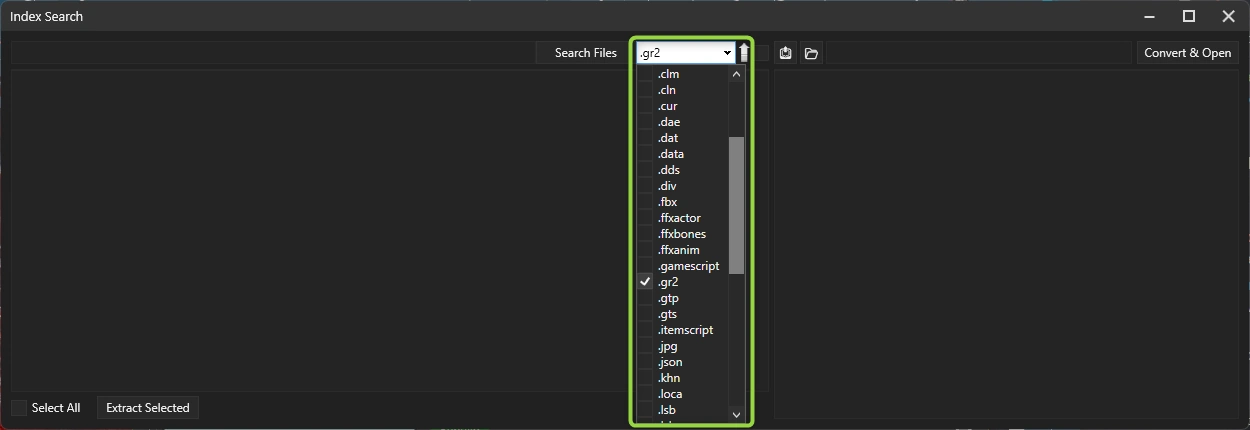The image size is (1250, 430).
Task: Collapse the .gr2 file type dropdown
Action: pyautogui.click(x=727, y=53)
